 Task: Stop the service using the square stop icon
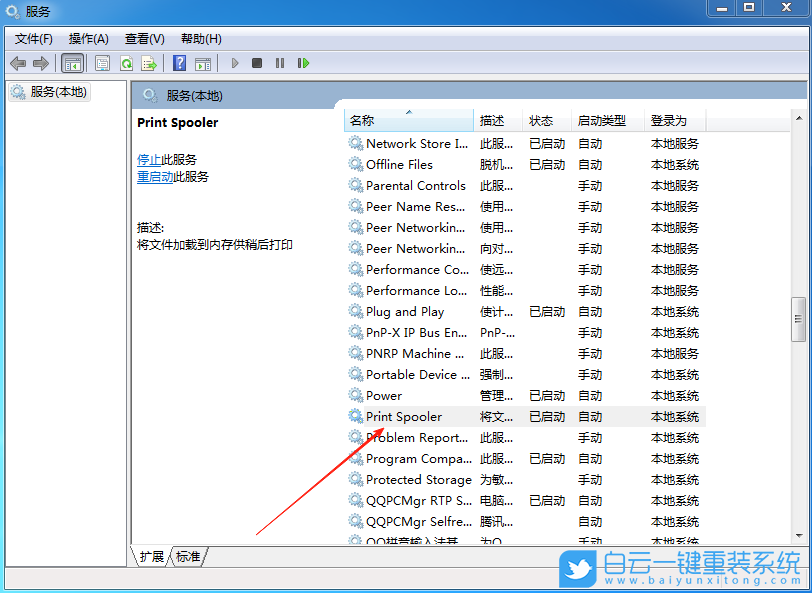click(256, 62)
